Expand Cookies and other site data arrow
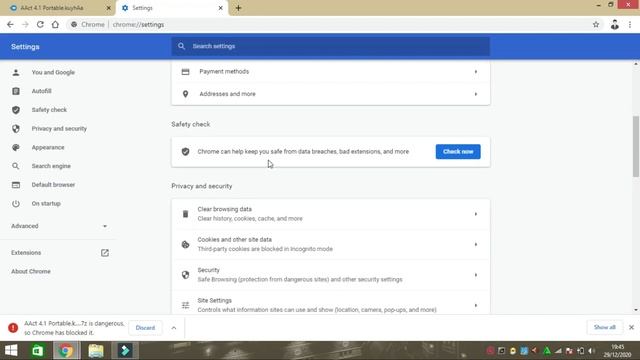This screenshot has width=640, height=360. pos(476,244)
